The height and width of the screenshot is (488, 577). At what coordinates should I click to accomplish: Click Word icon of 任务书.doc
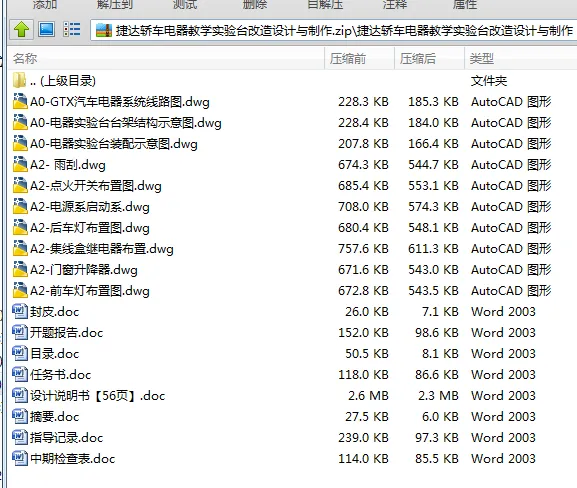click(20, 374)
